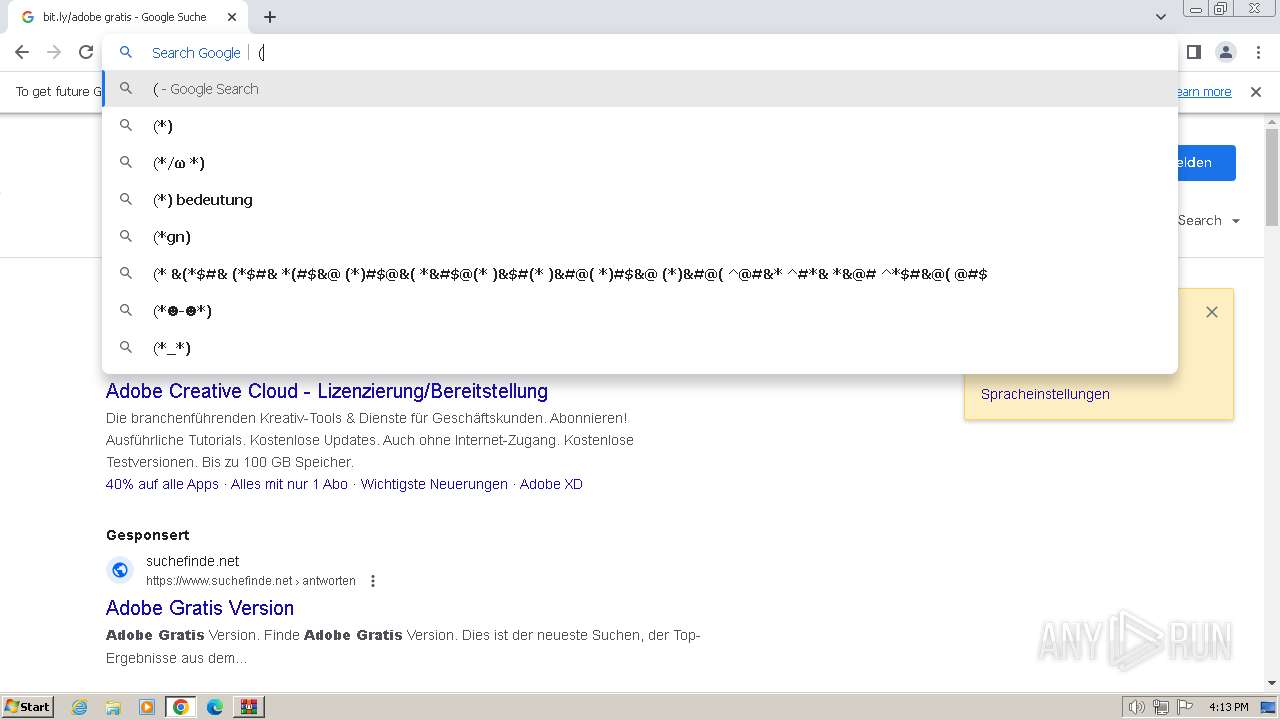Close the 'bit.ly/adobe gratis' tab
1280x720 pixels.
[x=232, y=17]
